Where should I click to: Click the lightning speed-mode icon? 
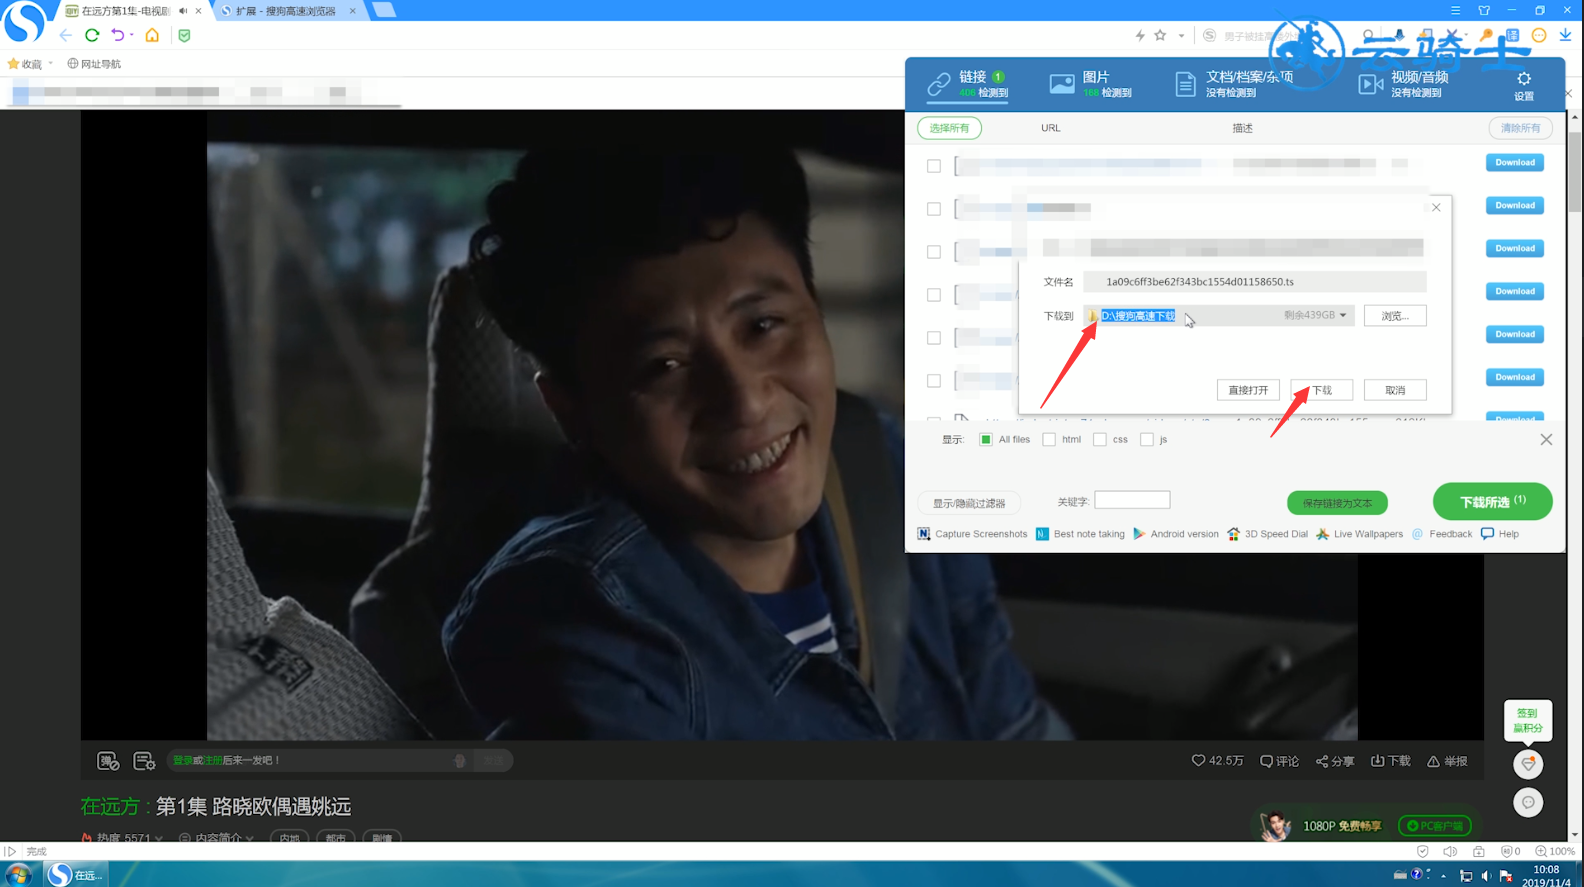click(x=1140, y=35)
